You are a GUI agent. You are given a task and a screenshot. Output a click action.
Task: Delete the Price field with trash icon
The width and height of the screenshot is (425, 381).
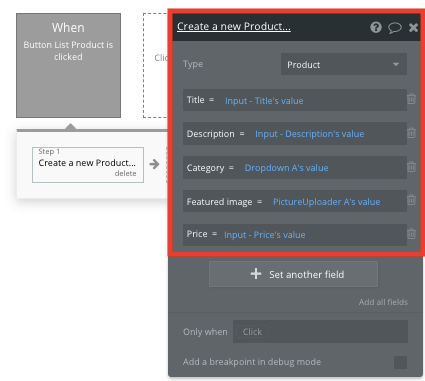[x=412, y=233]
